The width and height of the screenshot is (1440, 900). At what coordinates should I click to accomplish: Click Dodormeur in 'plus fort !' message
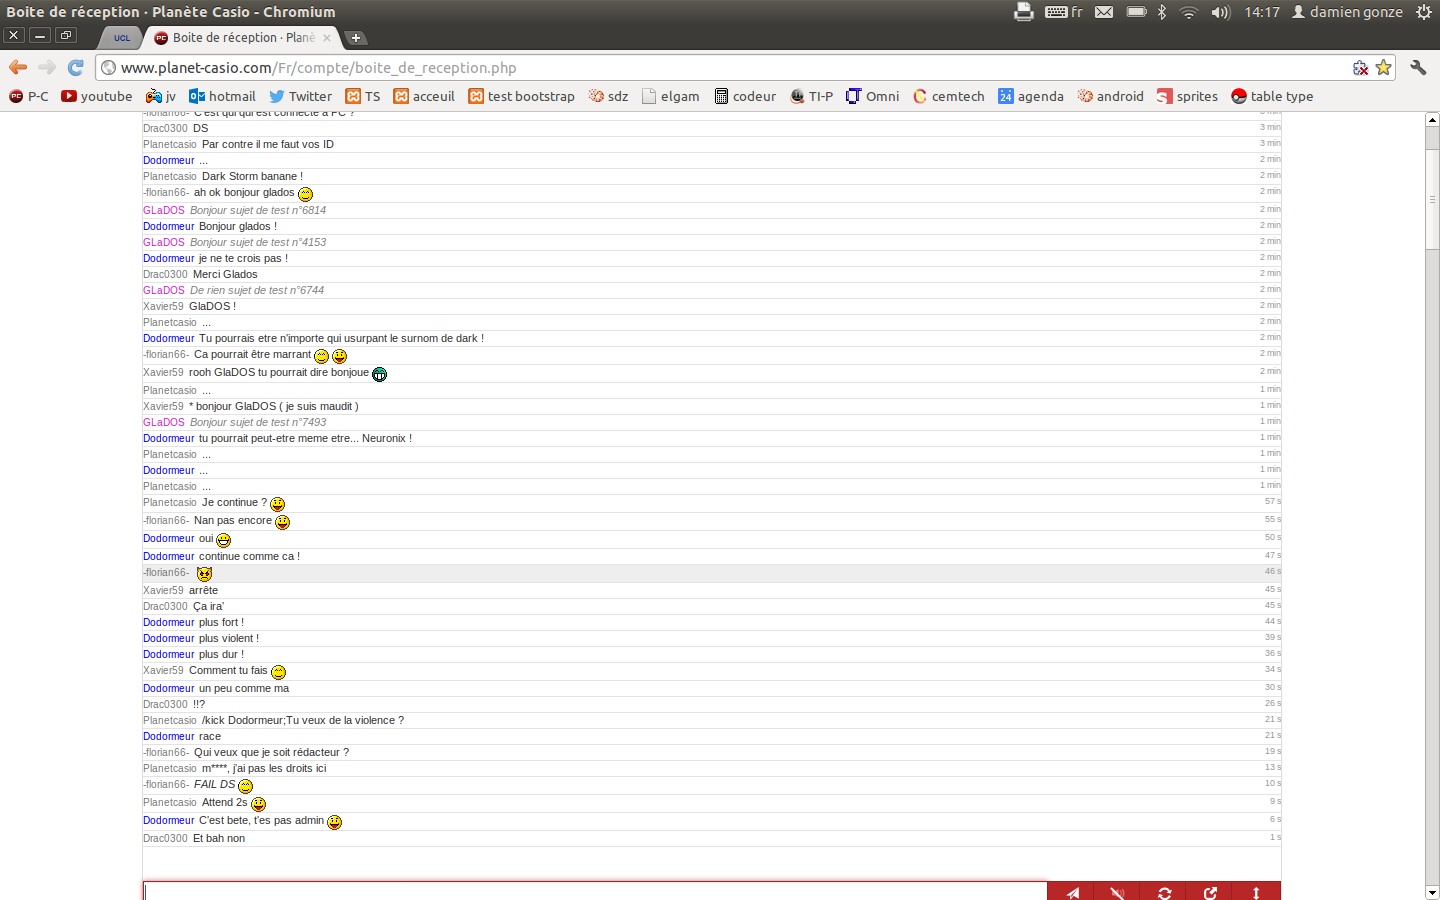coord(168,622)
